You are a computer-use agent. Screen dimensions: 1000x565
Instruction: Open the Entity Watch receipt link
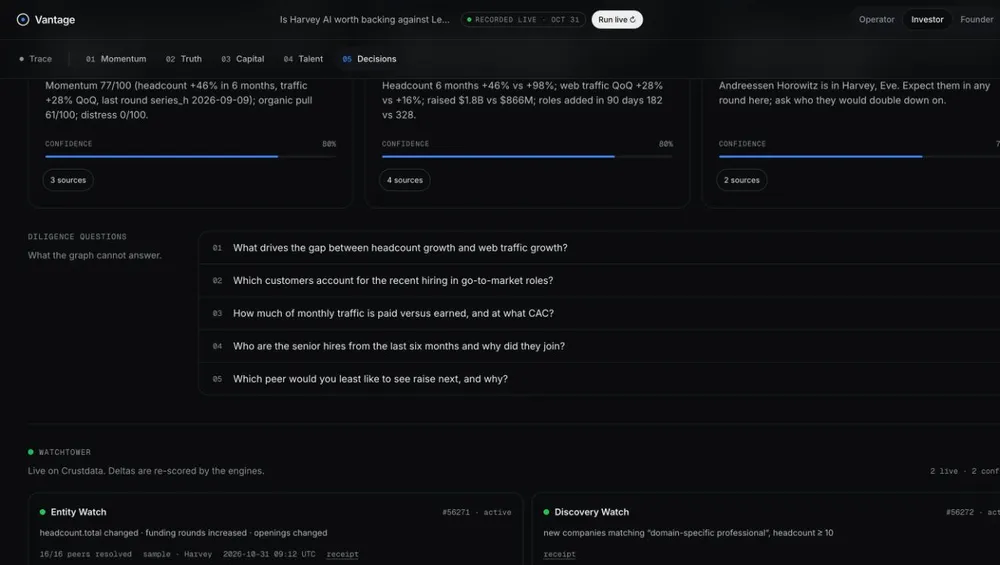click(342, 554)
